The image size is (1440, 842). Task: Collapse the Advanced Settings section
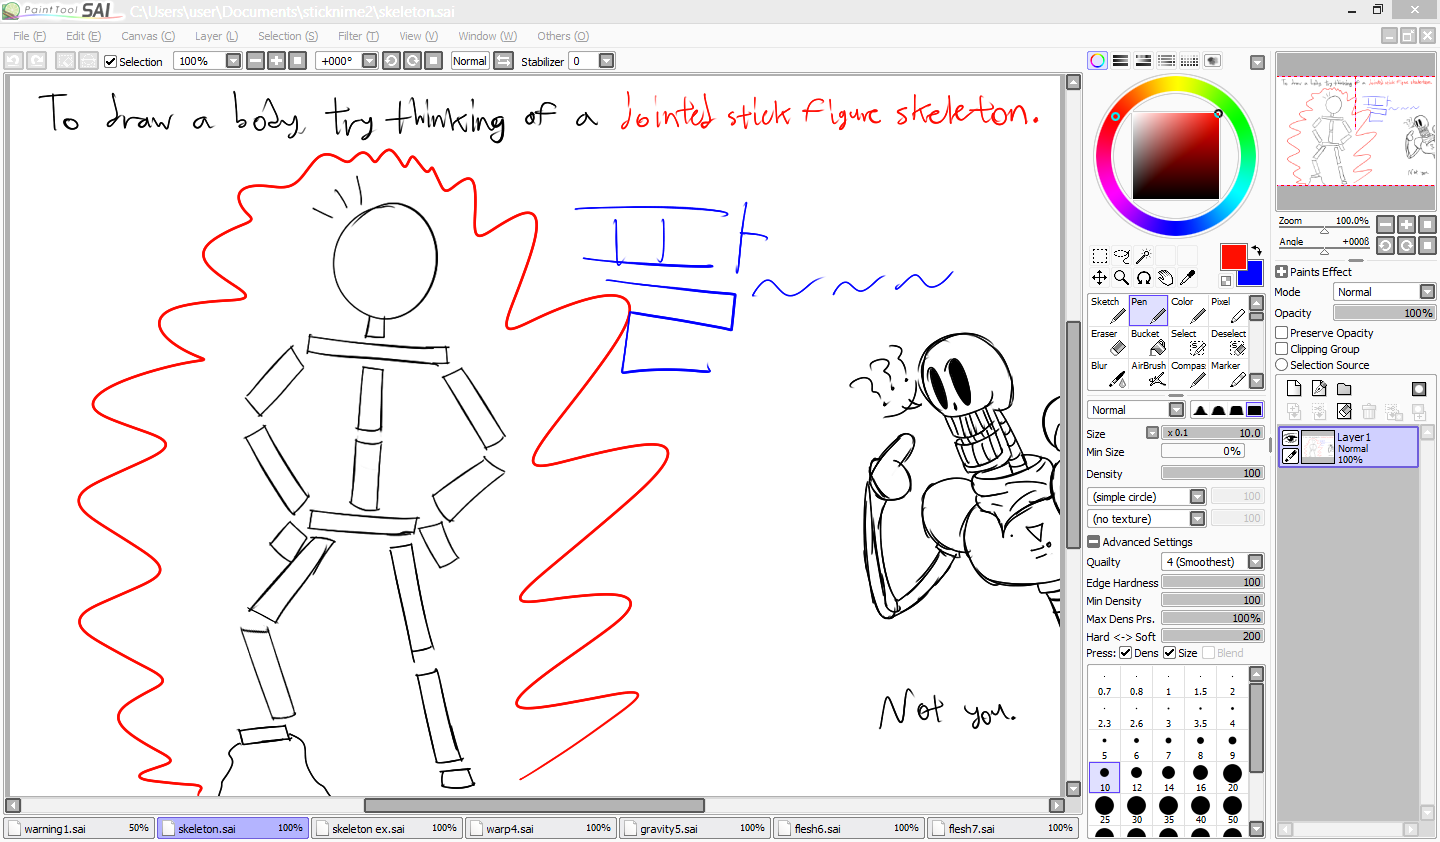1093,542
